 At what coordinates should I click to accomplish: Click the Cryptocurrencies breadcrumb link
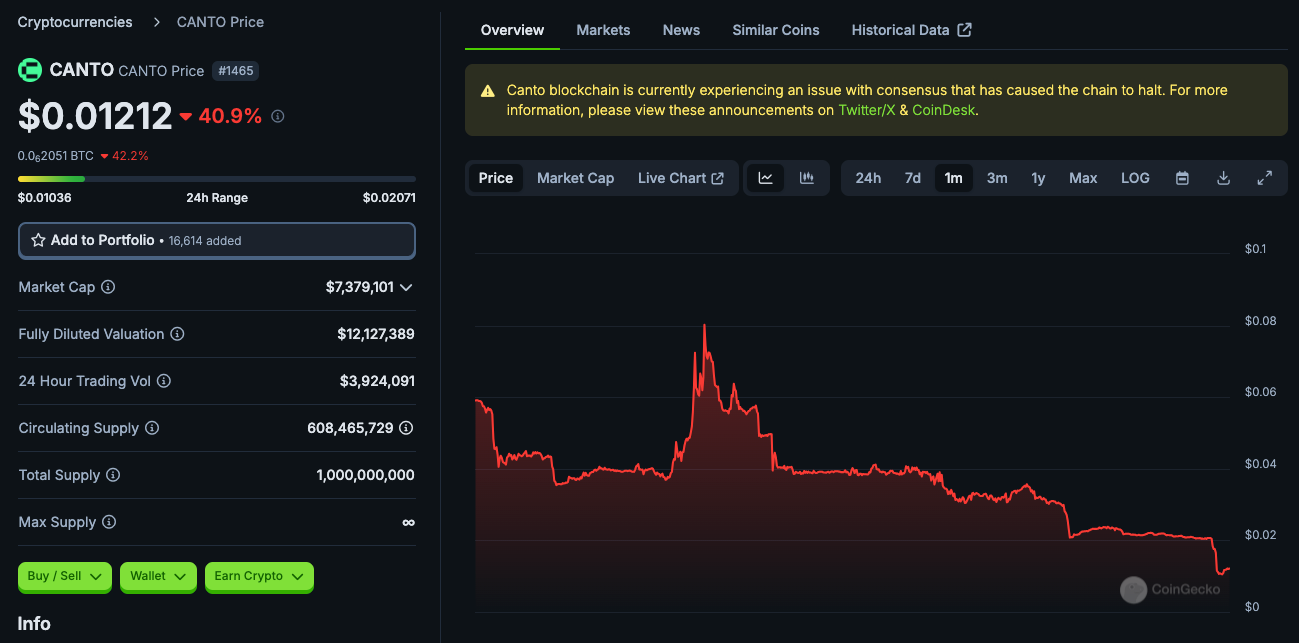click(x=75, y=22)
